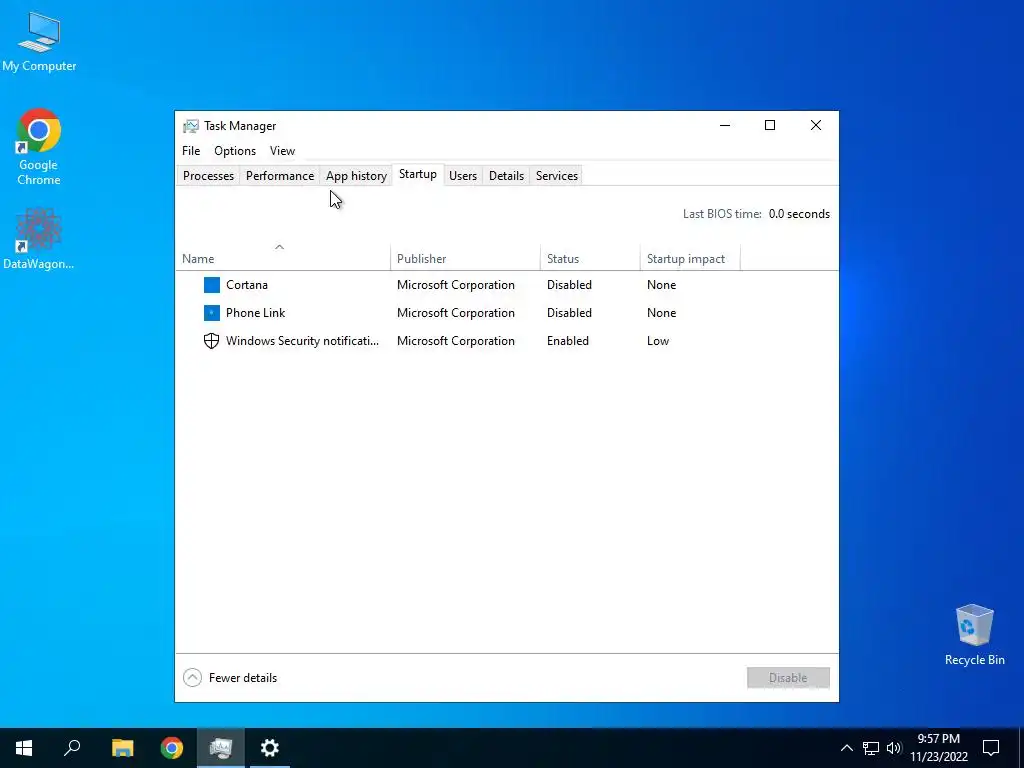Open the View menu
Image resolution: width=1024 pixels, height=768 pixels.
click(x=282, y=151)
